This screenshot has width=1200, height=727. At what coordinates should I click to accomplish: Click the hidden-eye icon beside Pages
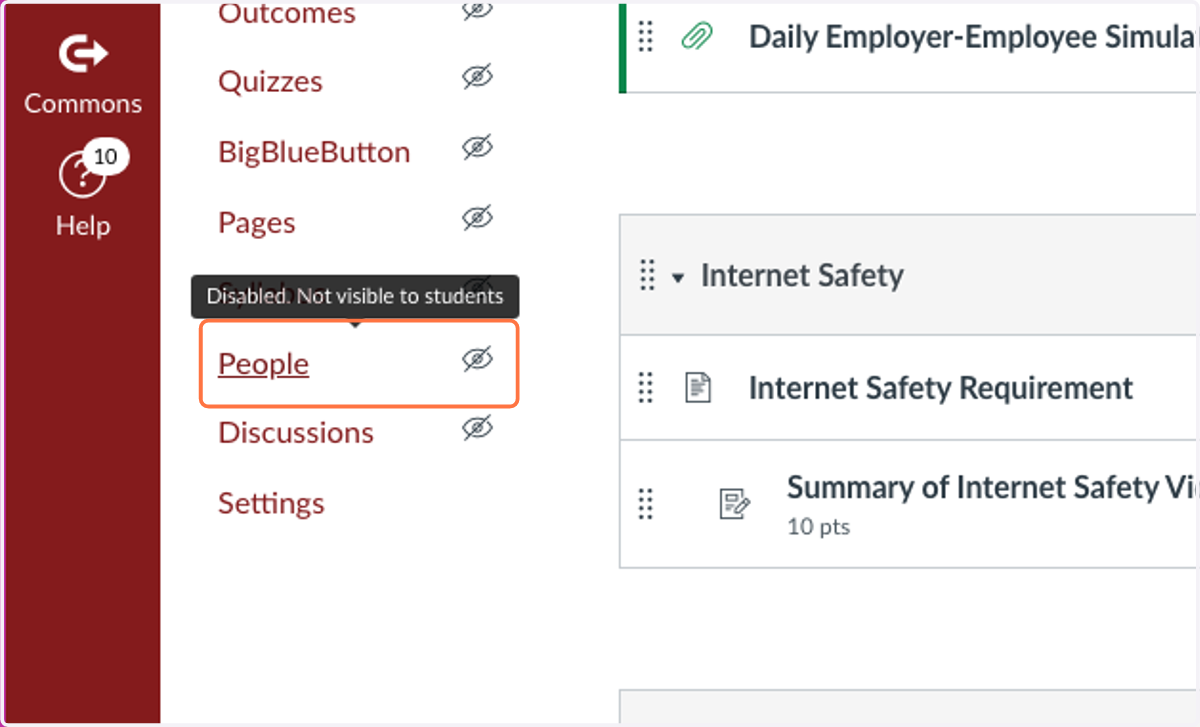pos(478,218)
